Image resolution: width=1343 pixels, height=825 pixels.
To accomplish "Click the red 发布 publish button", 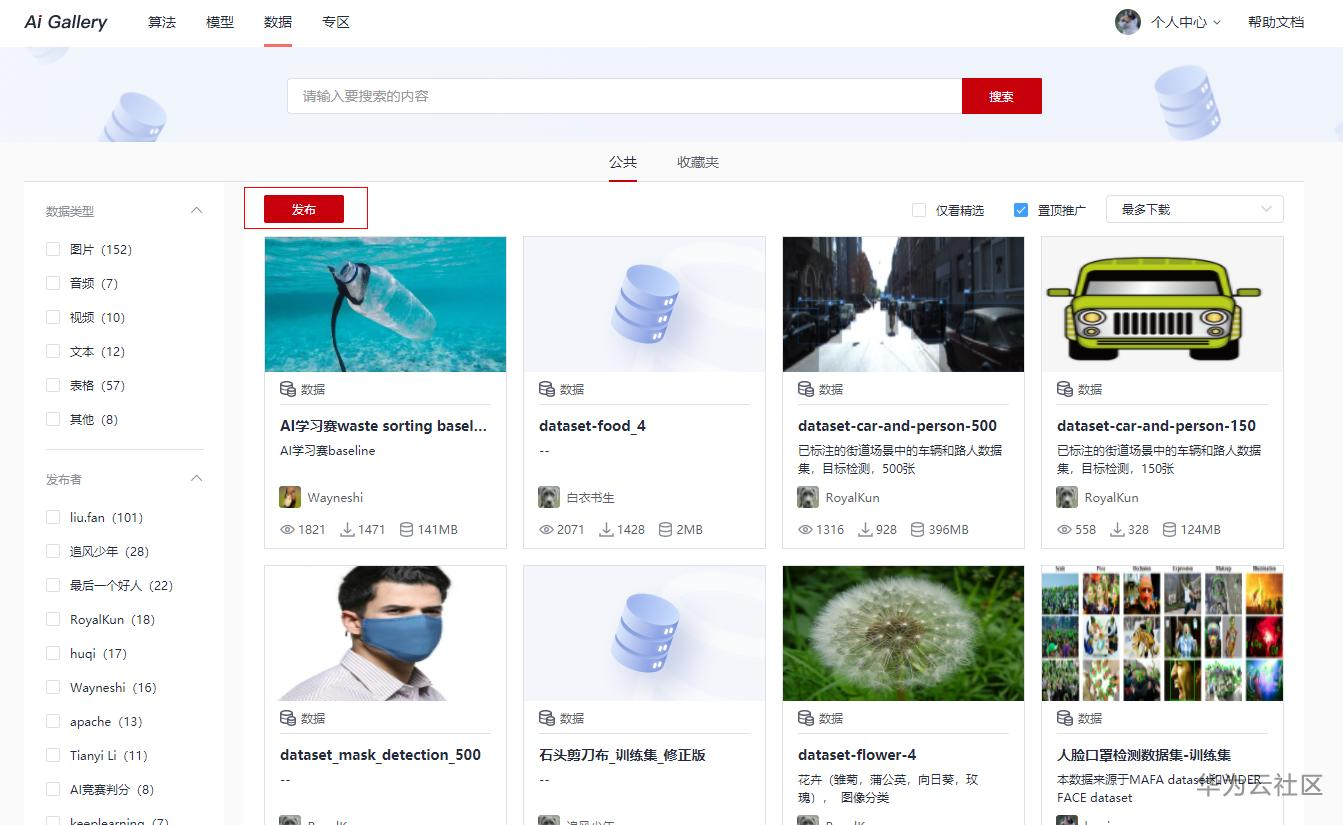I will (x=305, y=209).
